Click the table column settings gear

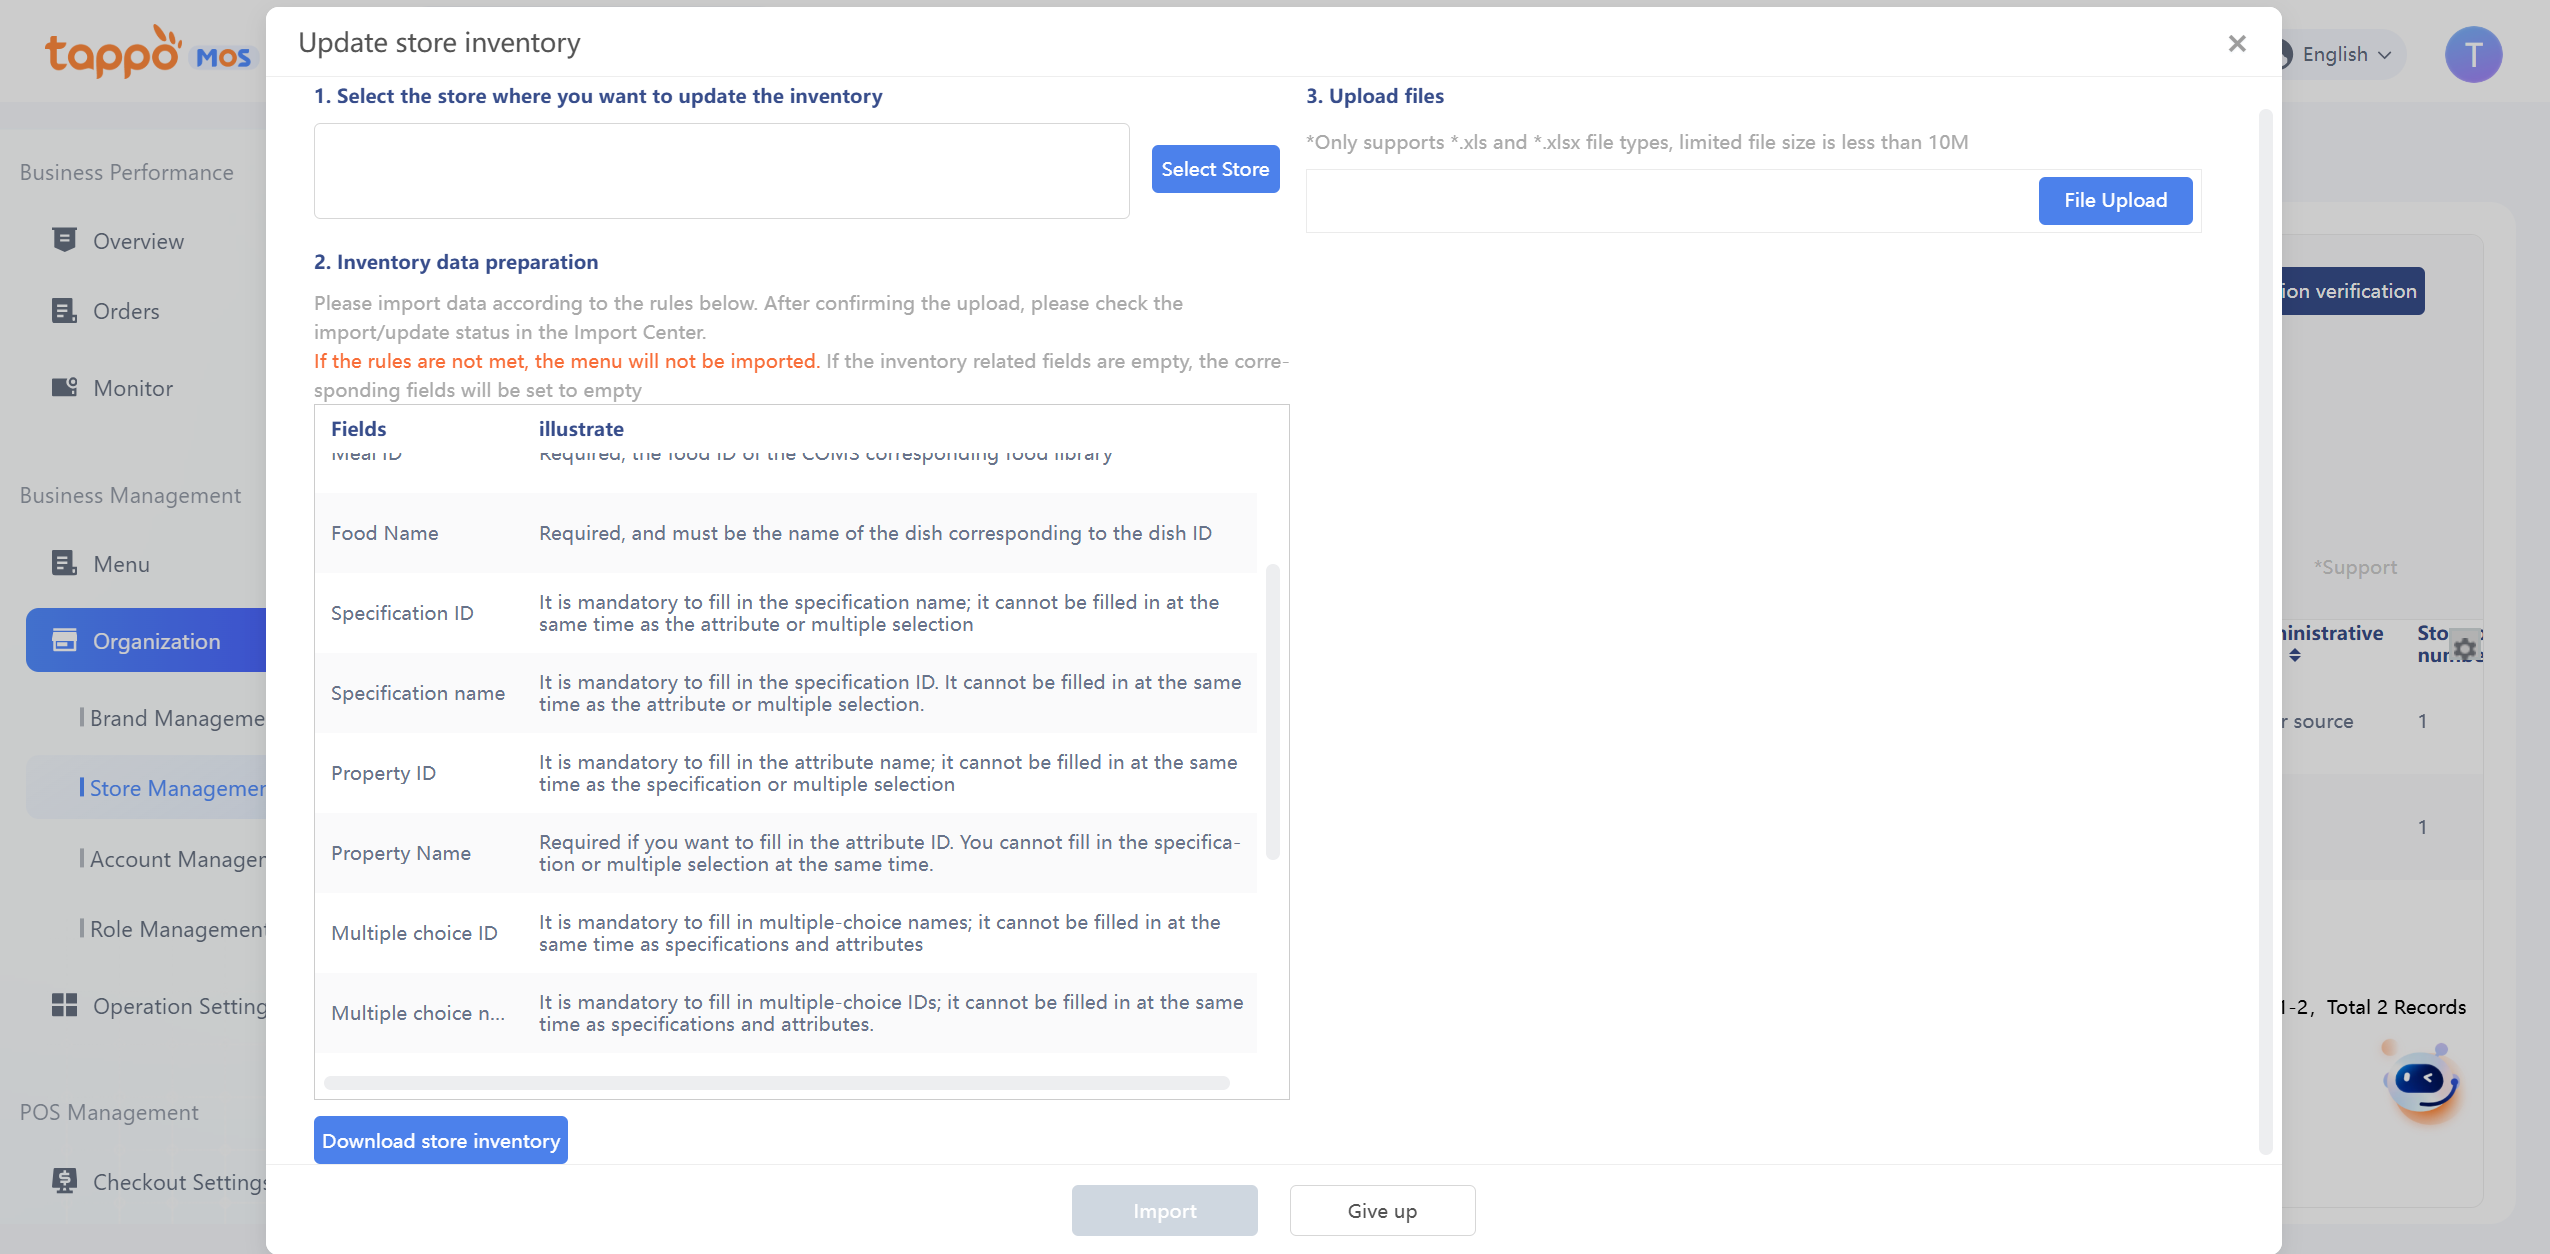[x=2465, y=648]
